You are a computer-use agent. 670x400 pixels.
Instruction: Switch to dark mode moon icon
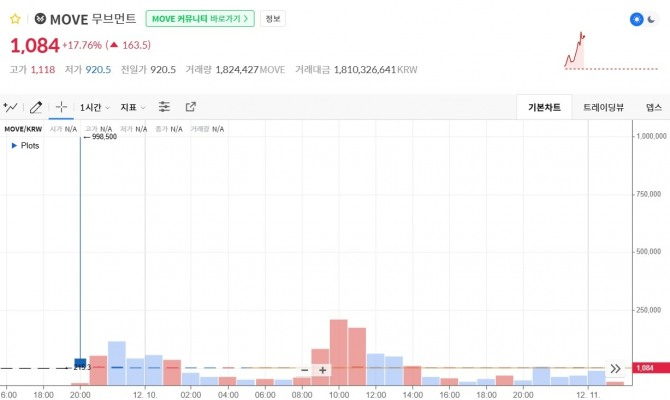click(651, 20)
